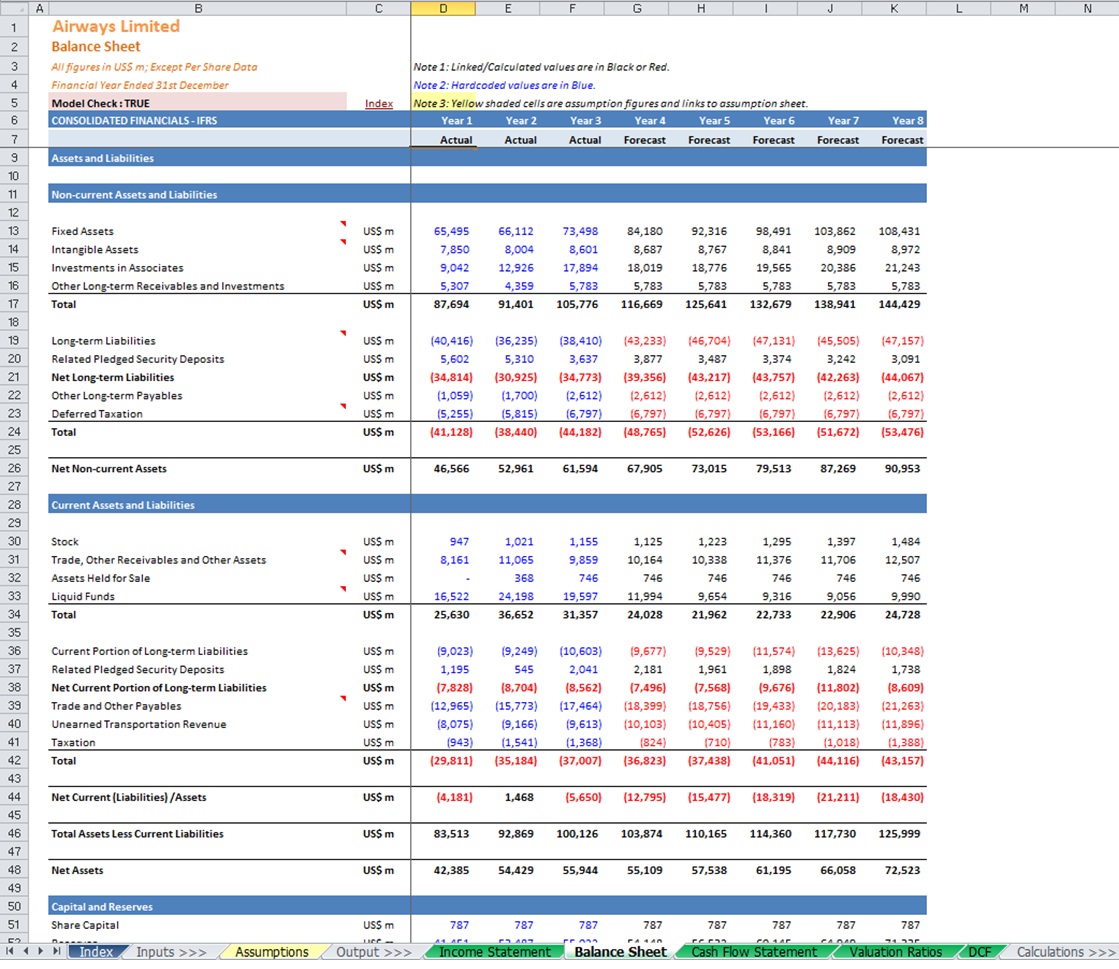Screen dimensions: 1119x969
Task: Click comment indicator on Intangible Assets row
Action: [x=343, y=243]
